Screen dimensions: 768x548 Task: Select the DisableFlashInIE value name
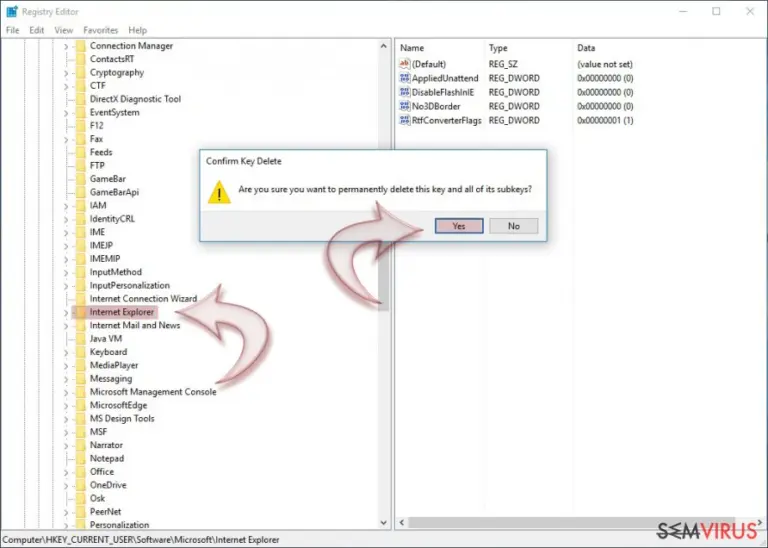point(443,92)
